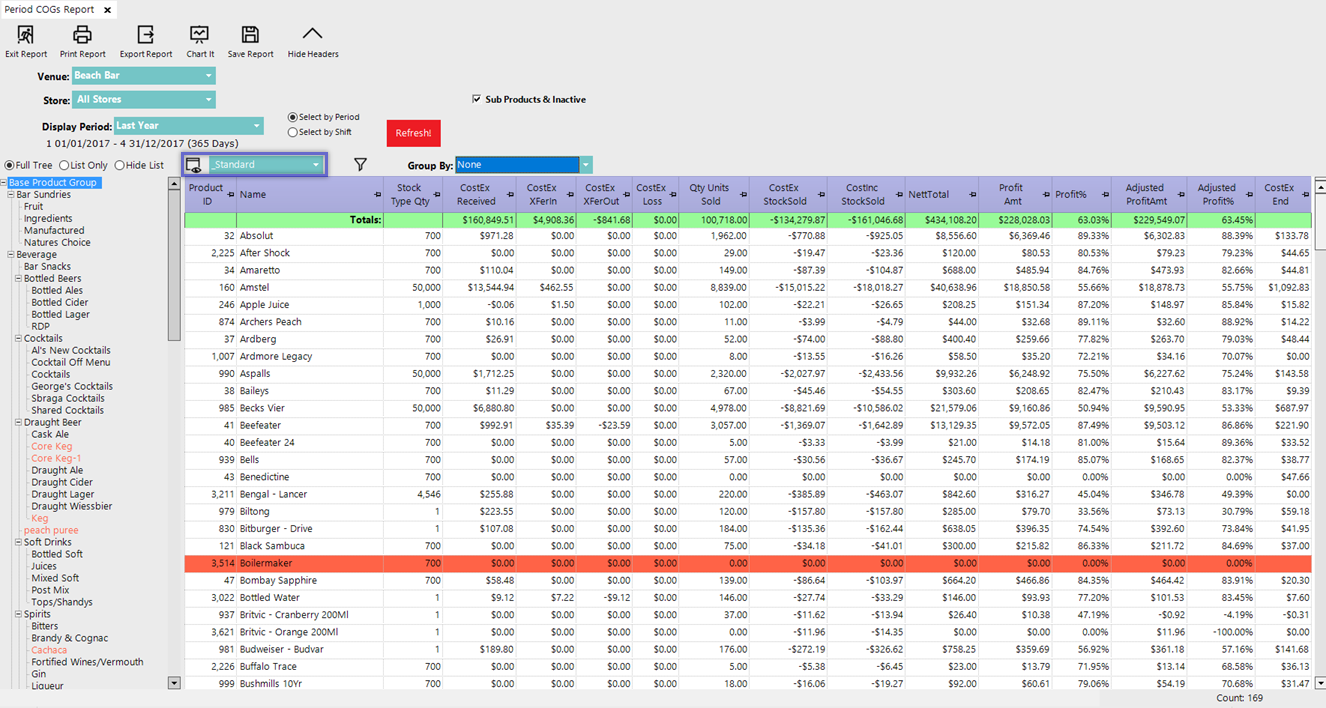
Task: Select the Period COGs Report tab
Action: tap(51, 9)
